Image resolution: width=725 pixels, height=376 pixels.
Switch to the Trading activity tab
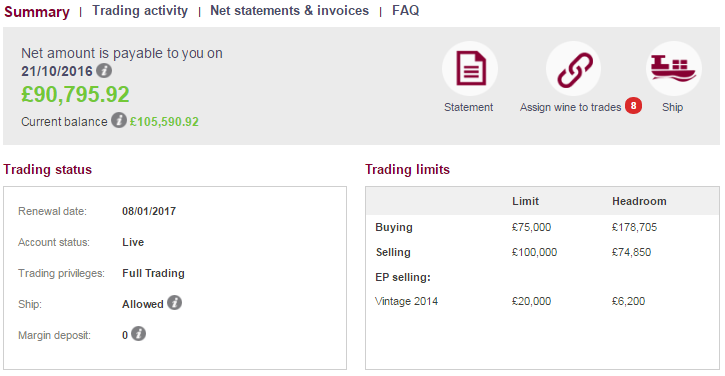pyautogui.click(x=140, y=11)
